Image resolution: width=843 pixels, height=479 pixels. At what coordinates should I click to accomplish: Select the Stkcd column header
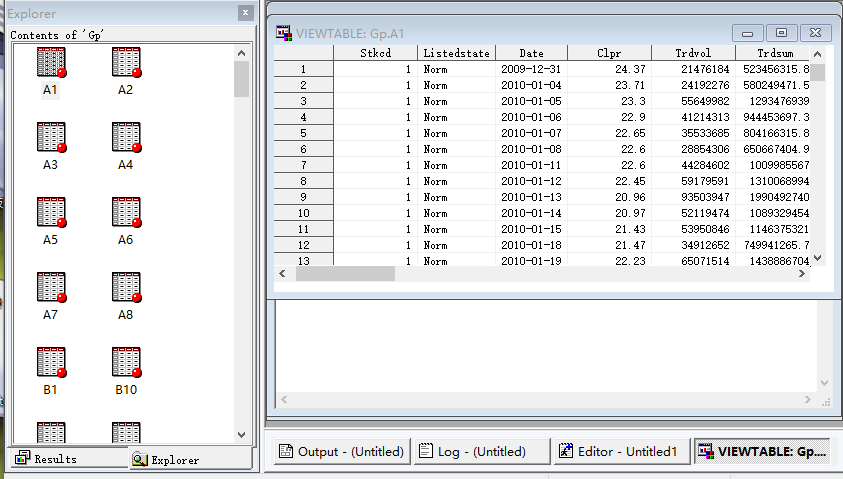click(375, 53)
